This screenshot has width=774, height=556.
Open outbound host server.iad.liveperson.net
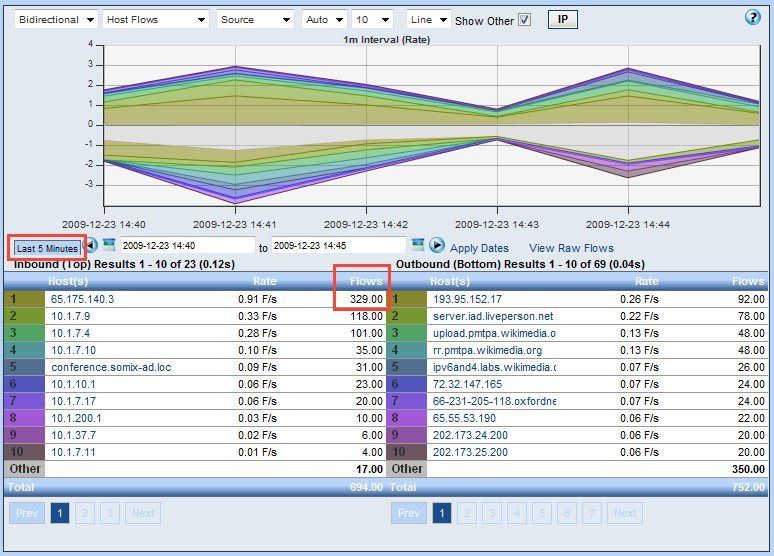point(493,316)
